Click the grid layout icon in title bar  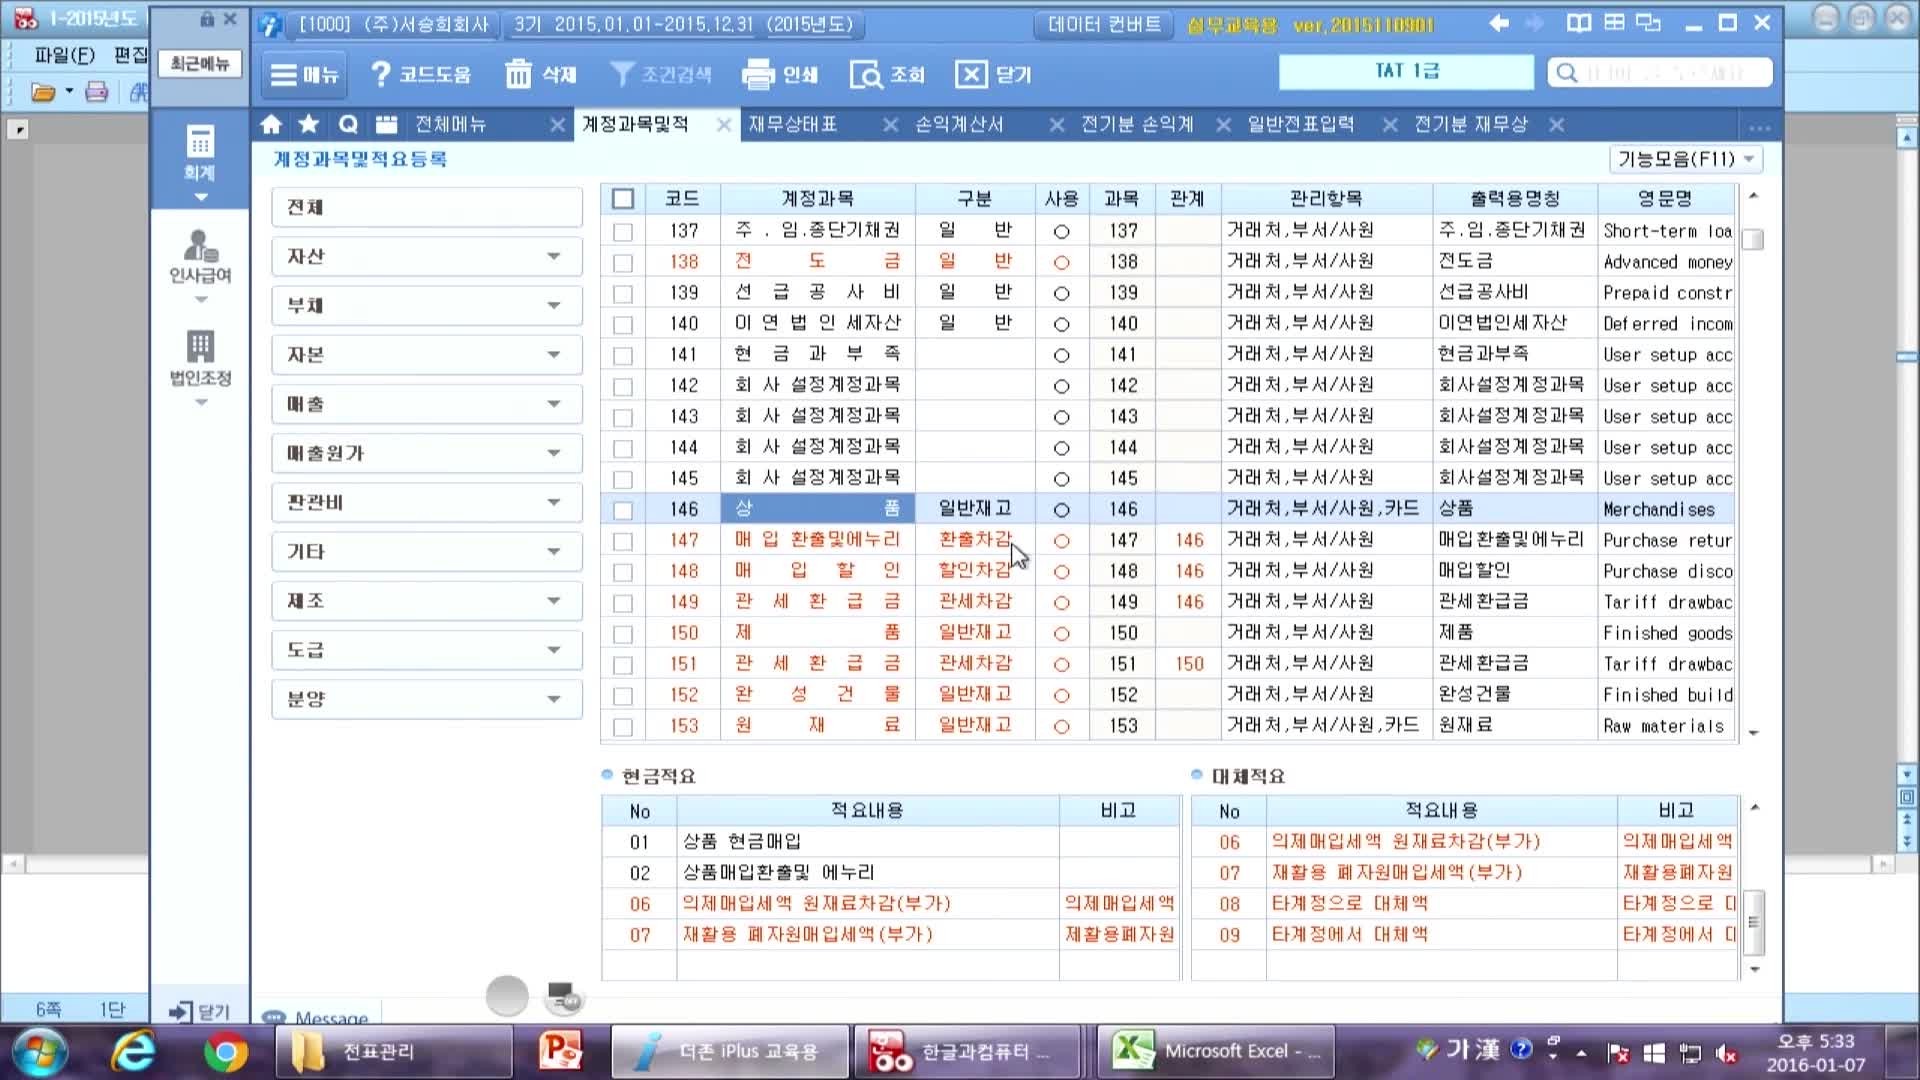click(x=1614, y=23)
